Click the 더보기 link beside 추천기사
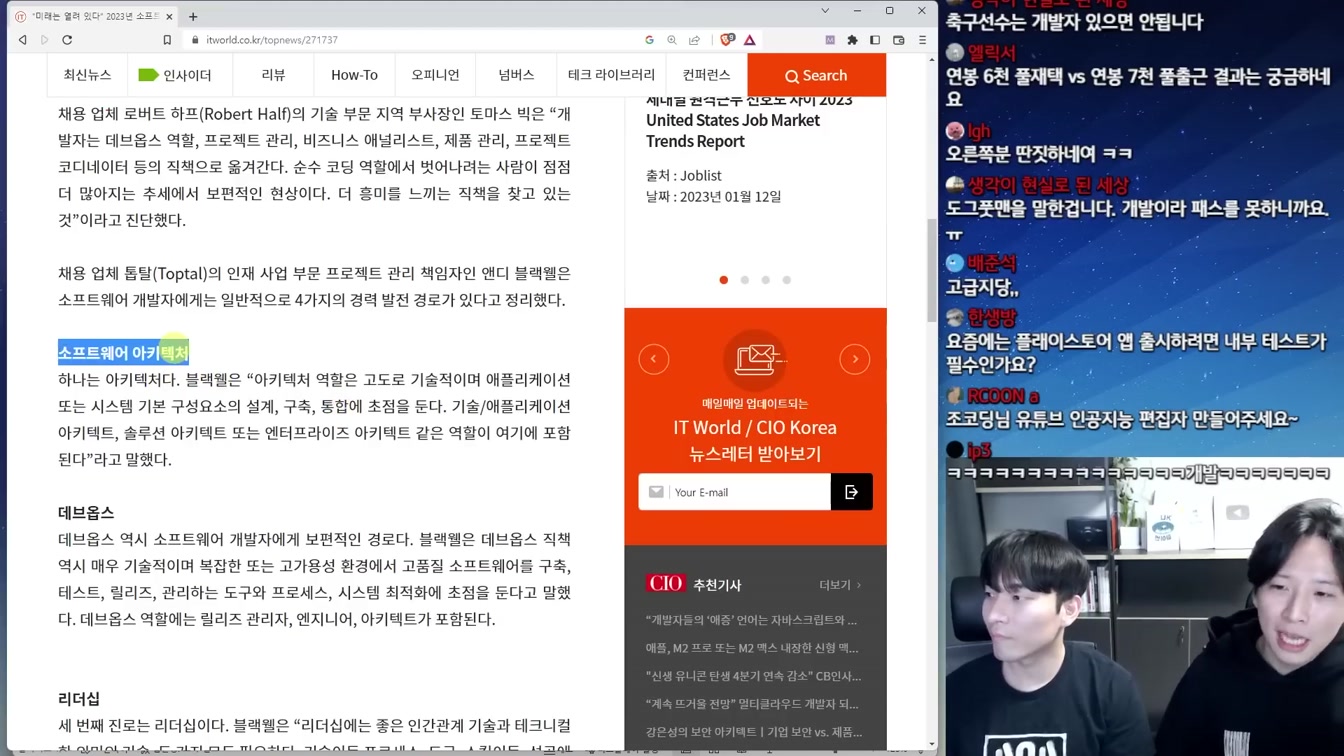This screenshot has width=1344, height=756. pos(840,585)
